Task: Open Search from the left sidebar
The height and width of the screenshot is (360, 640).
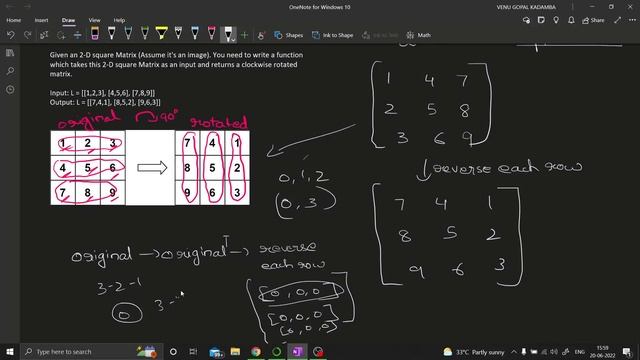Action: 10,71
